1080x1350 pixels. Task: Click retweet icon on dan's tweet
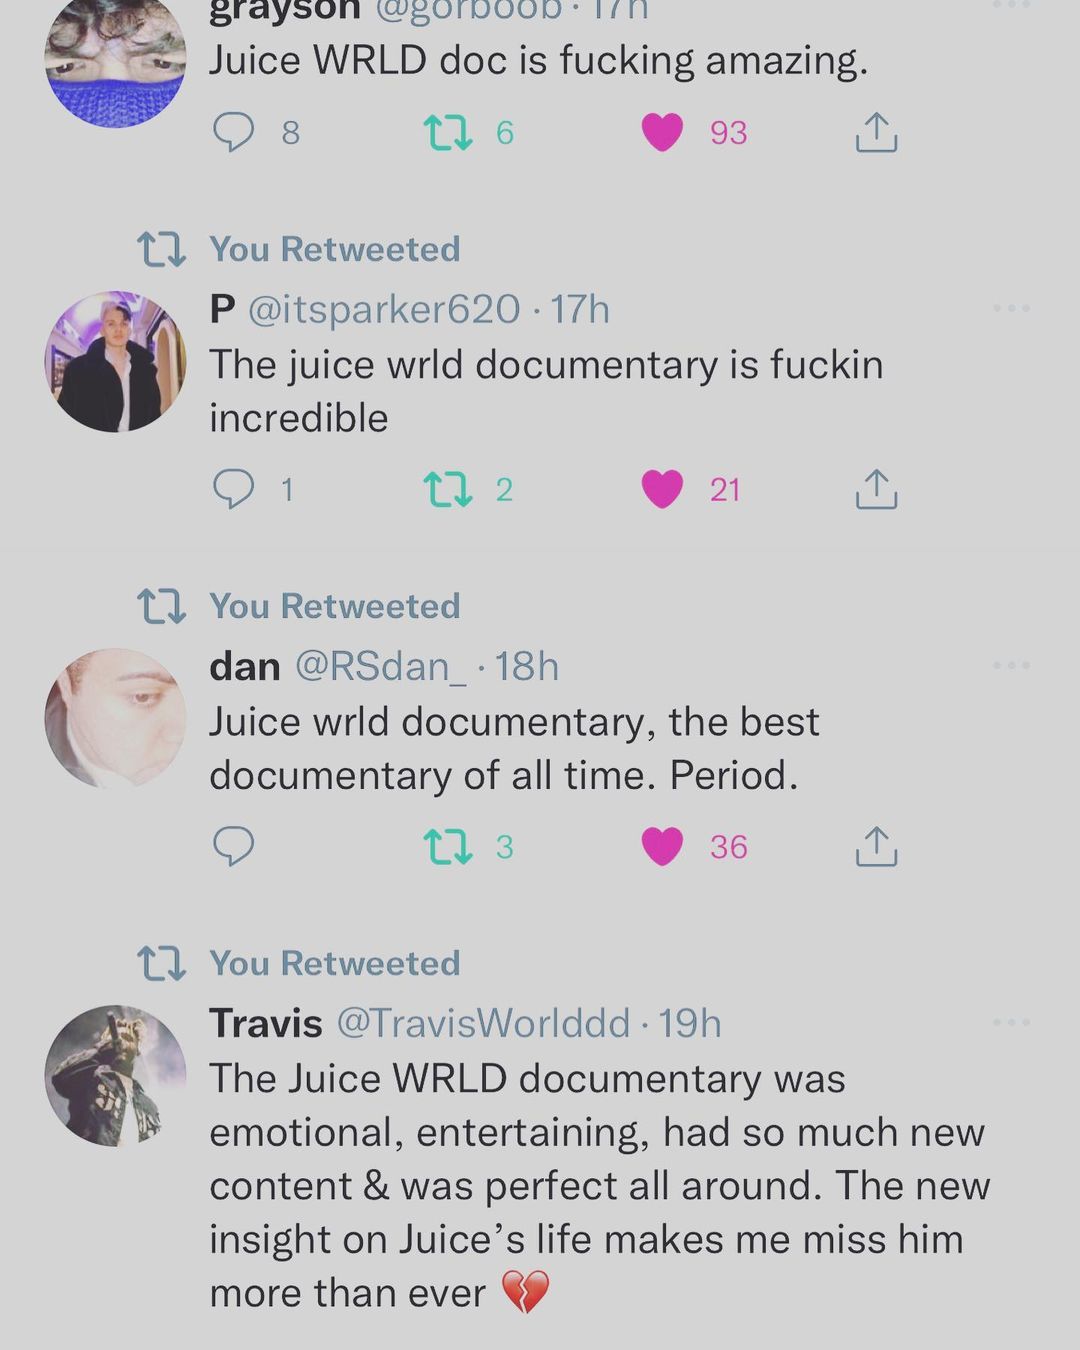(x=447, y=846)
